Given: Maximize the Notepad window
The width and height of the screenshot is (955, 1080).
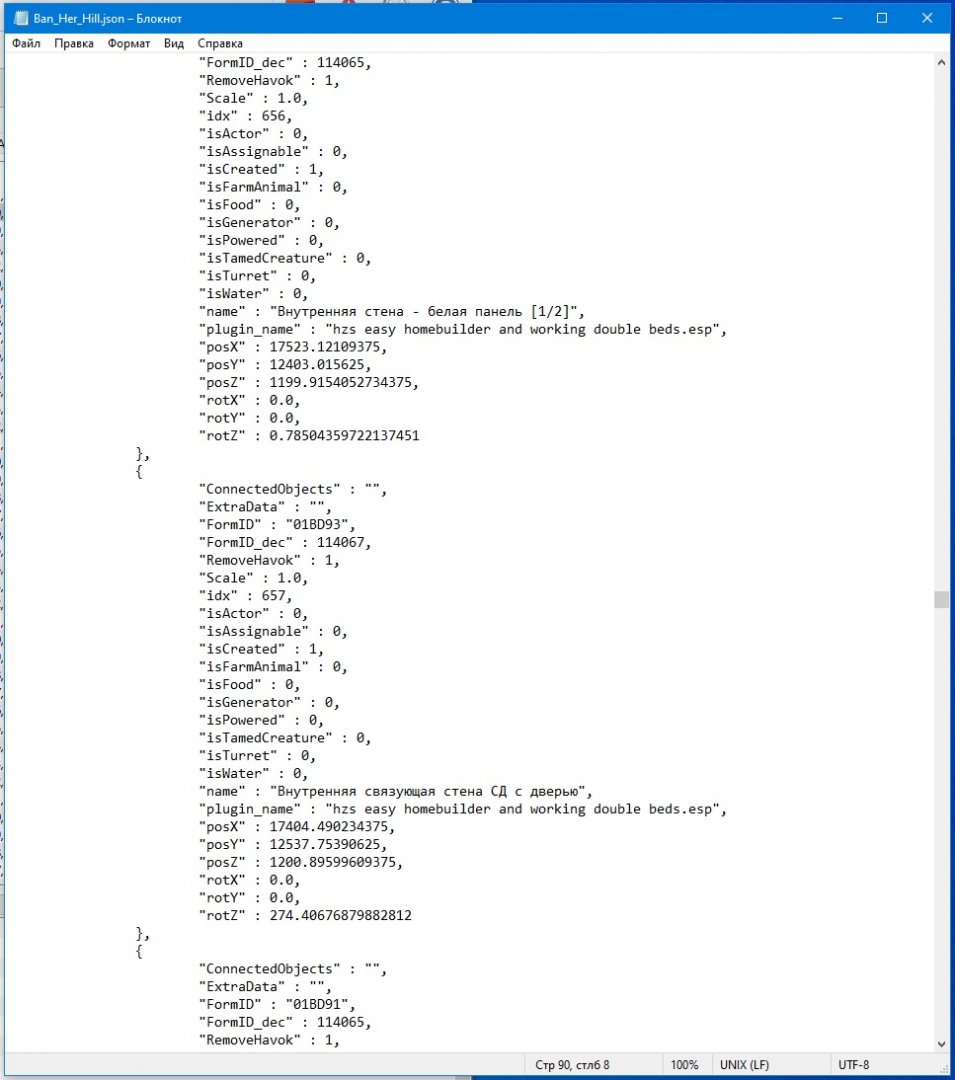Looking at the screenshot, I should click(x=881, y=19).
